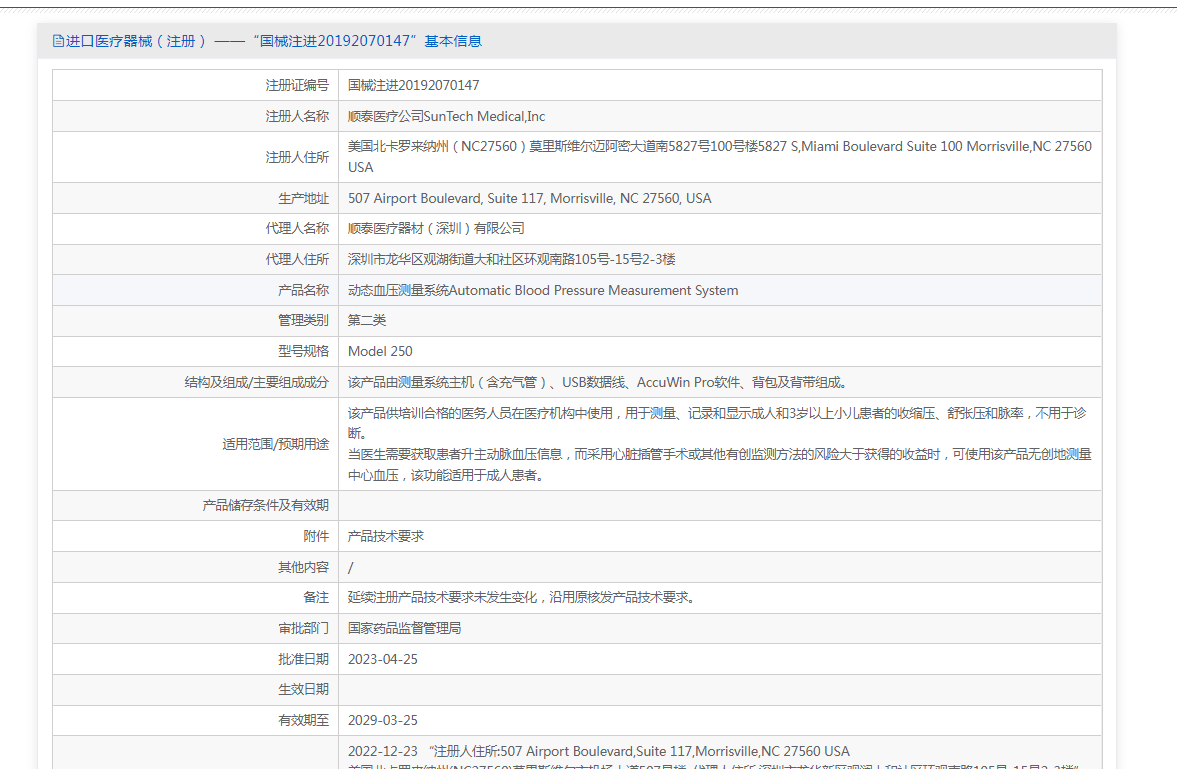Open the 产品技术要求 attachment entry
Image resolution: width=1177 pixels, height=769 pixels.
[x=386, y=537]
